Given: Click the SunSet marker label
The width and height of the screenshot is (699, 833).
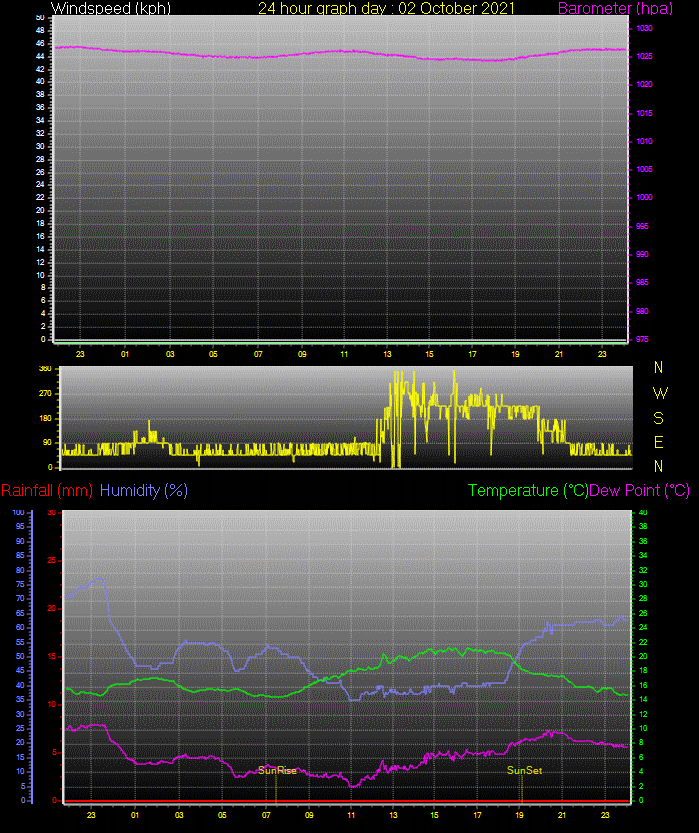Looking at the screenshot, I should click(524, 770).
